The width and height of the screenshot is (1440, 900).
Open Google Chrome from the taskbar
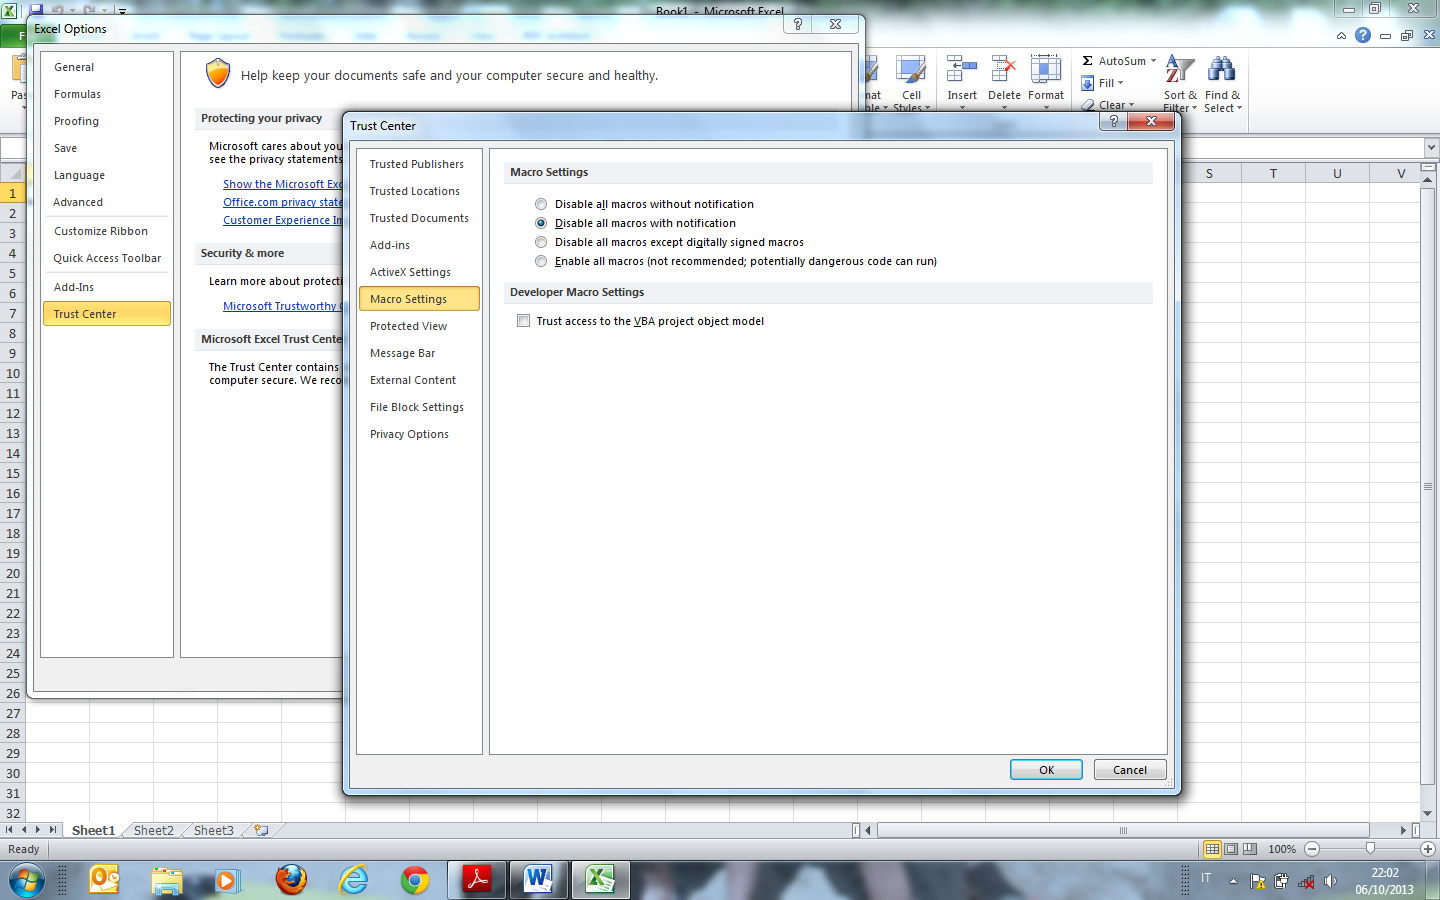tap(415, 880)
